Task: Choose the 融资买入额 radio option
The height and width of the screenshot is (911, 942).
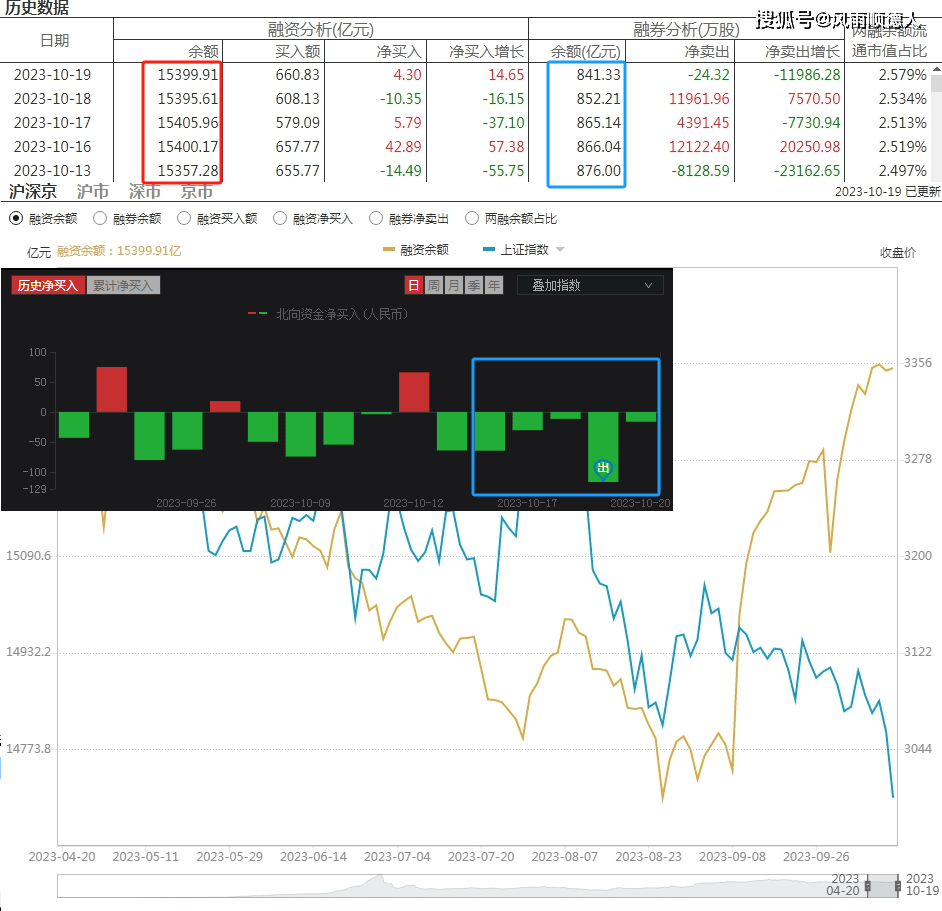Action: pos(184,218)
